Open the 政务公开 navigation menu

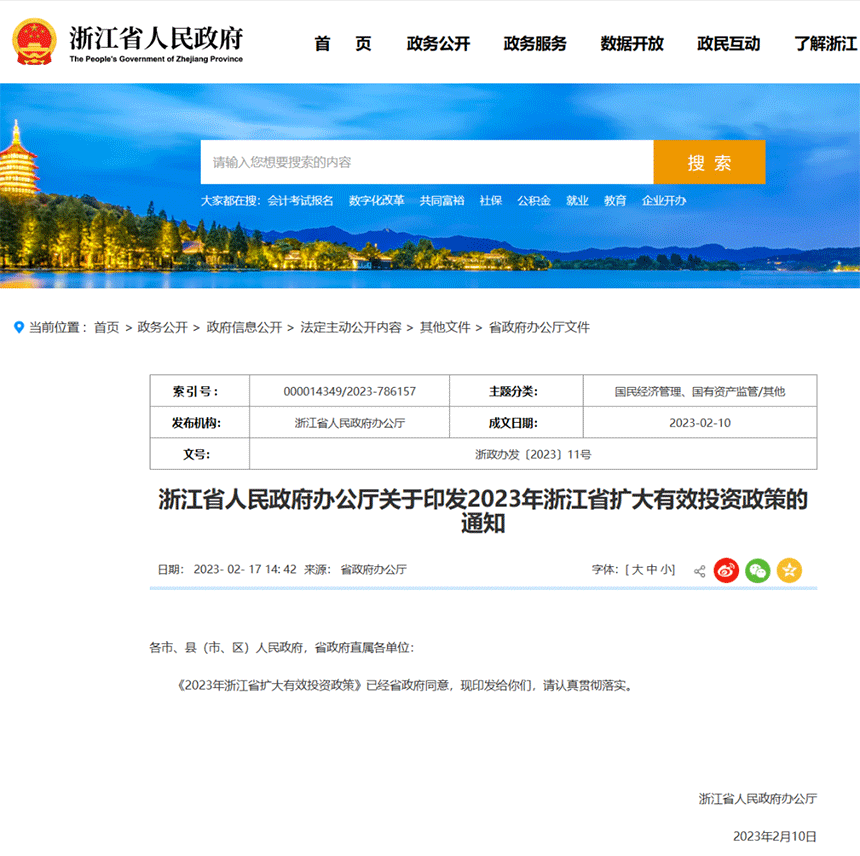pos(438,44)
